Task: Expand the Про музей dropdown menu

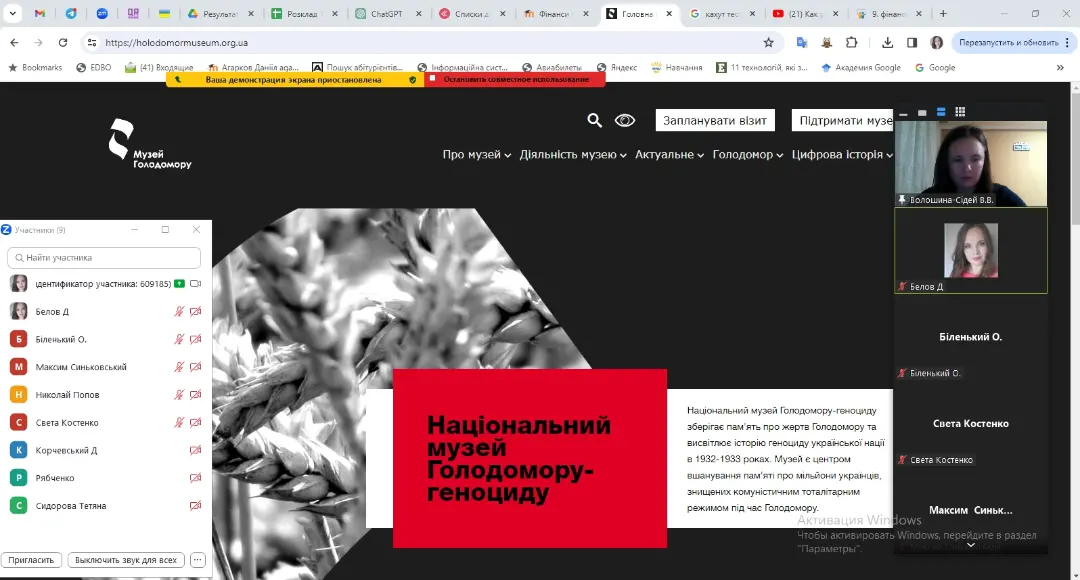Action: tap(476, 155)
